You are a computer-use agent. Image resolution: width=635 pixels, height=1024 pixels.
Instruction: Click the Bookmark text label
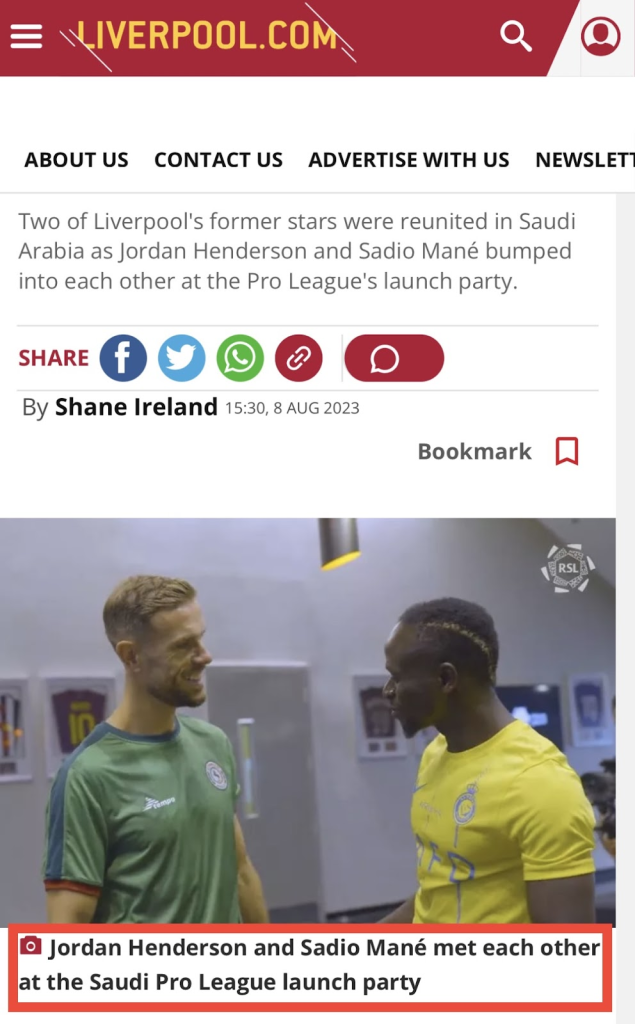coord(474,451)
